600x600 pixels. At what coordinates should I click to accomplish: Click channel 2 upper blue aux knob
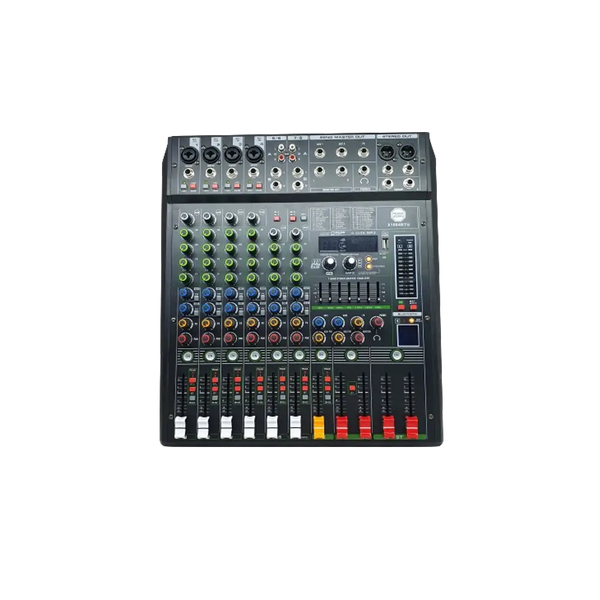click(208, 293)
